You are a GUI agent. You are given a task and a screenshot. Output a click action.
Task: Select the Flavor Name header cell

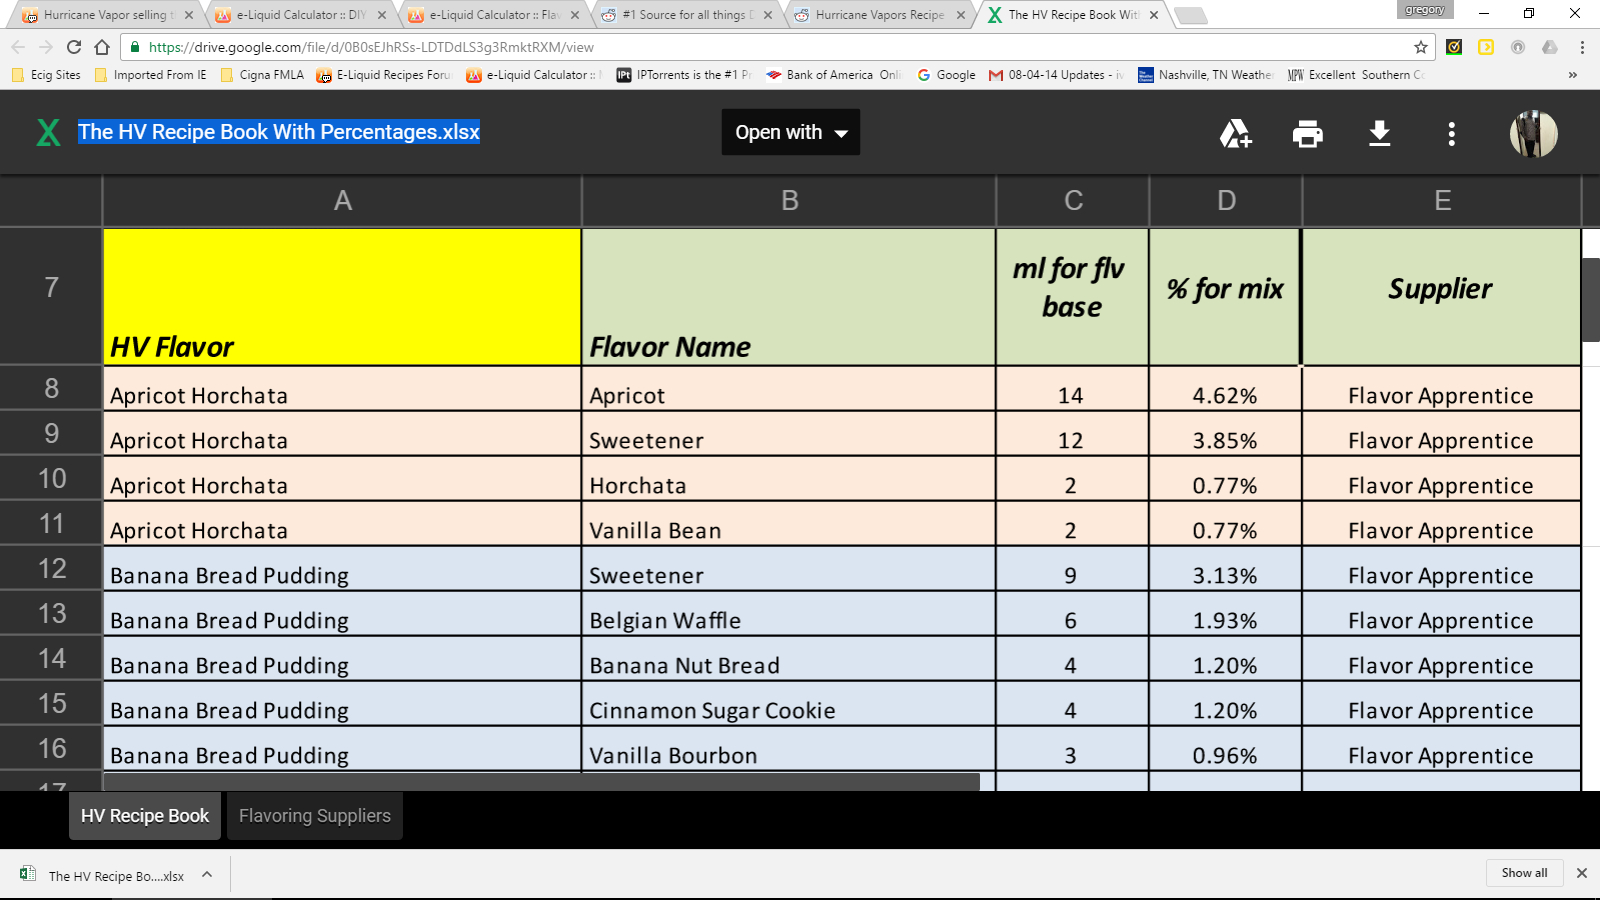(x=789, y=297)
